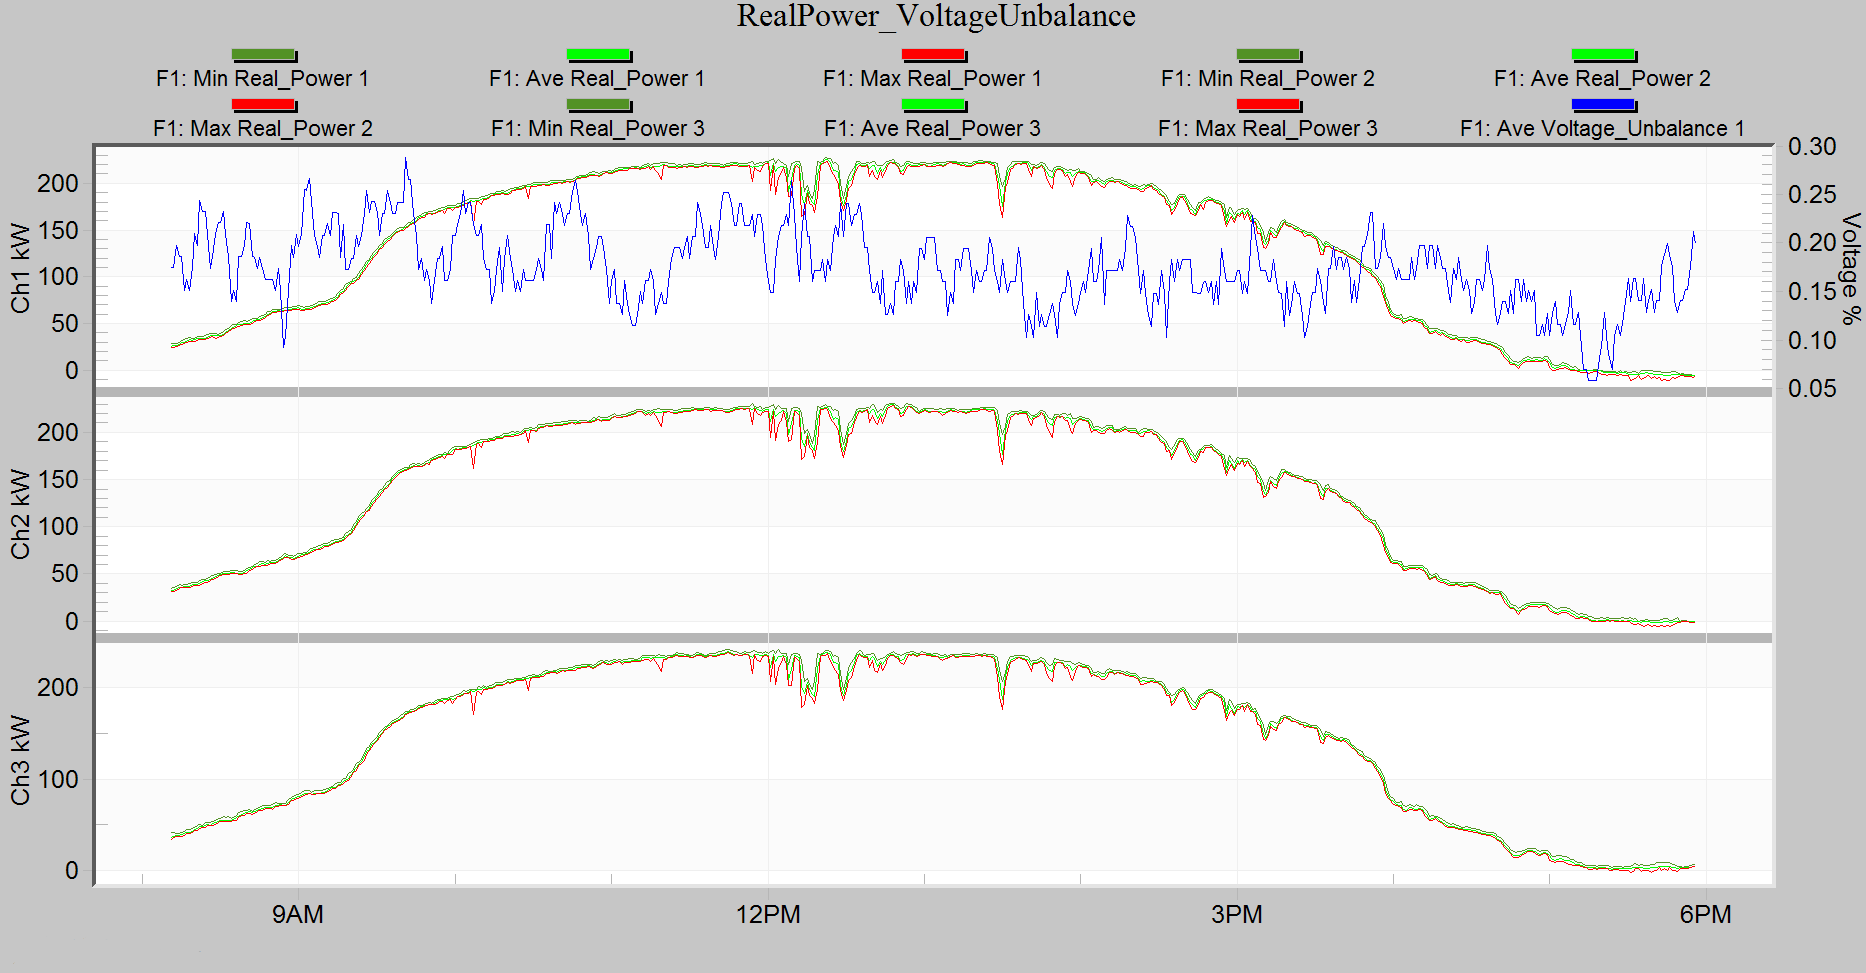Click the Ch1 kW axis label
Viewport: 1866px width, 973px height.
tap(21, 267)
